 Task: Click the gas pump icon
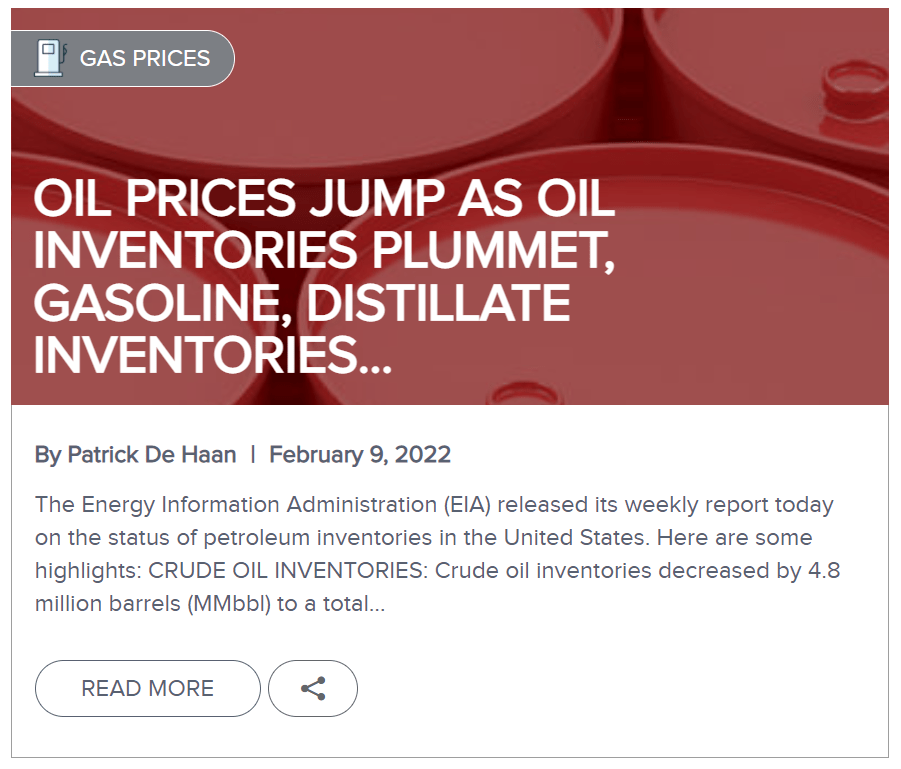click(x=50, y=58)
